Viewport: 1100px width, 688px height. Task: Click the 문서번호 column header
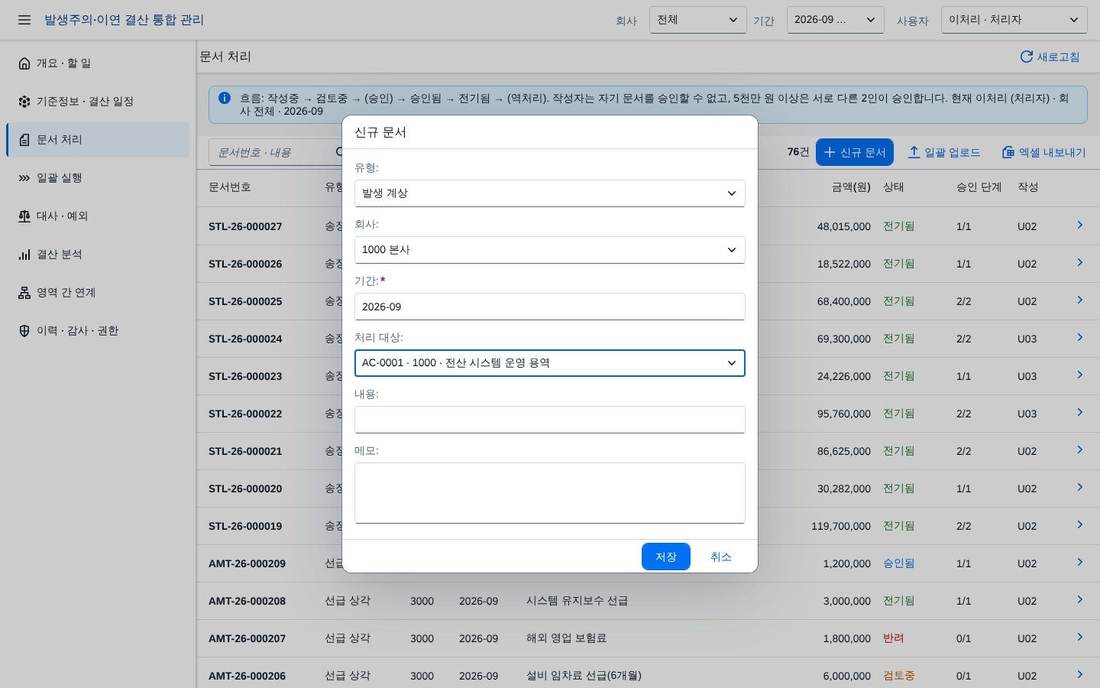[229, 187]
